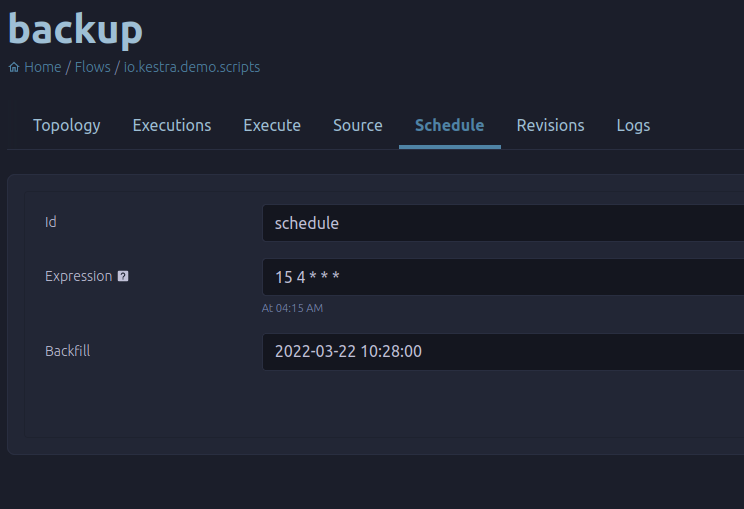
Task: Click the Backfill field label
Action: click(x=67, y=351)
